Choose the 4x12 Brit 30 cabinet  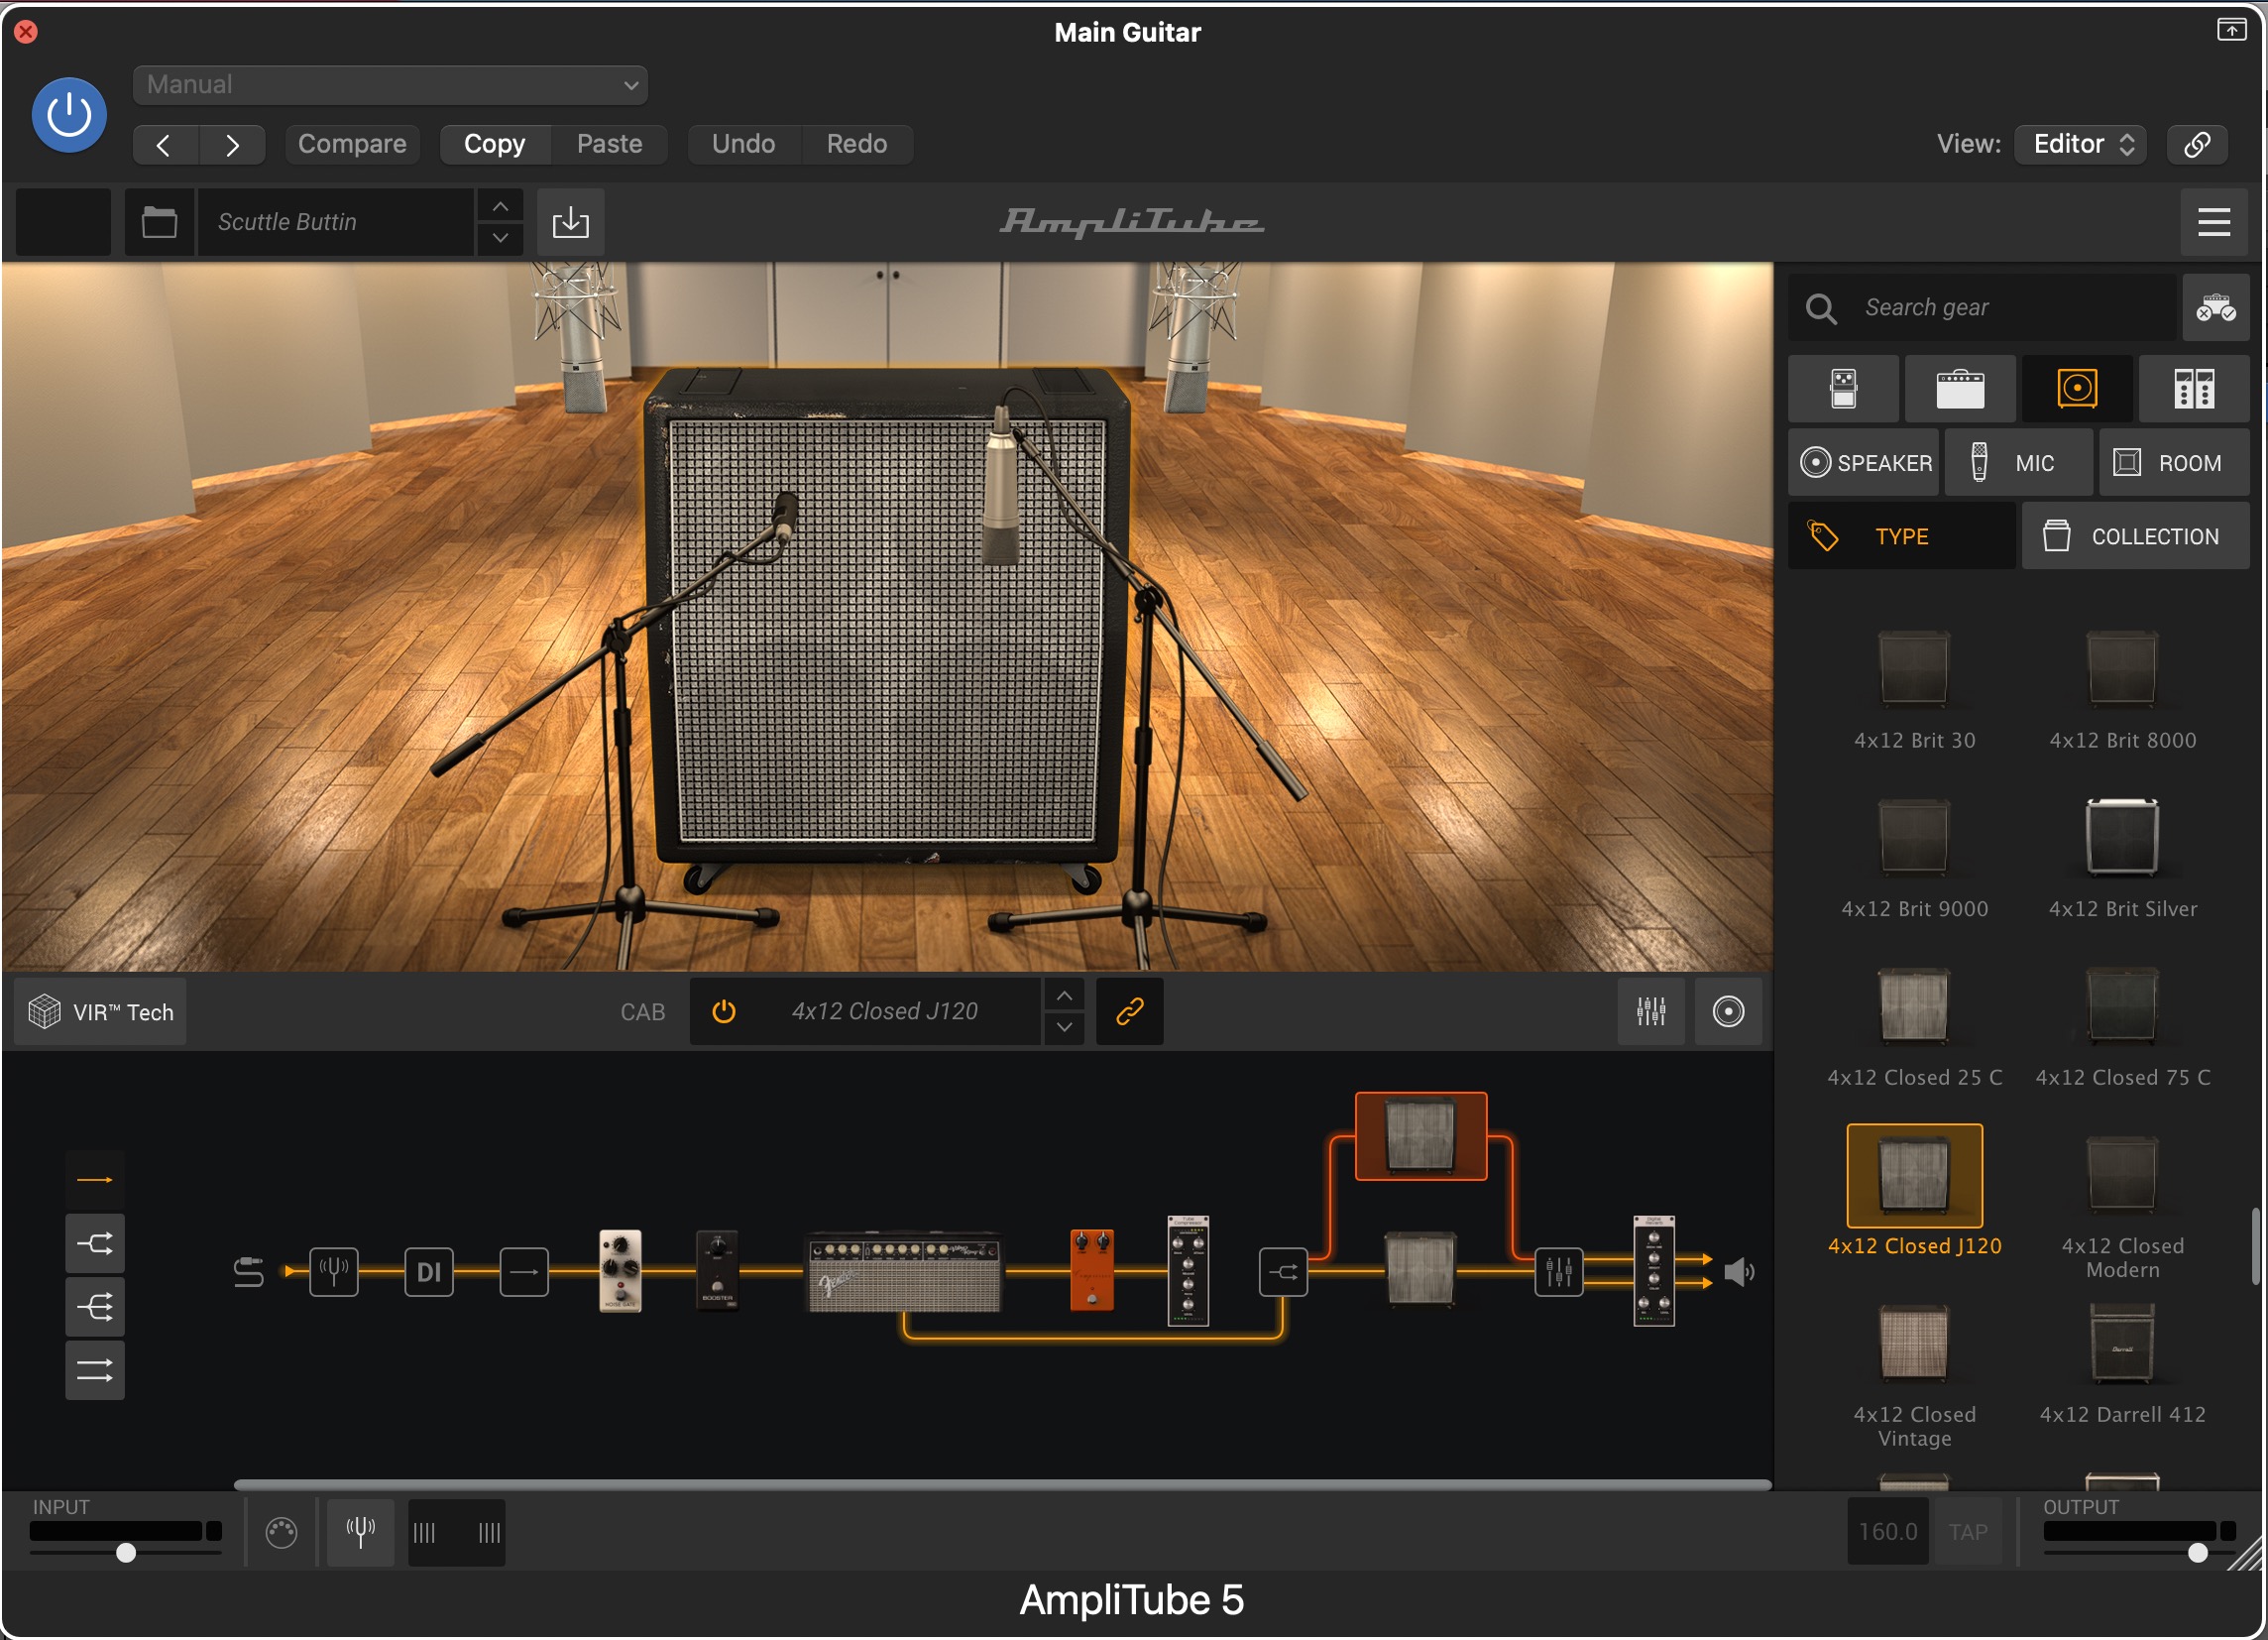(1915, 690)
